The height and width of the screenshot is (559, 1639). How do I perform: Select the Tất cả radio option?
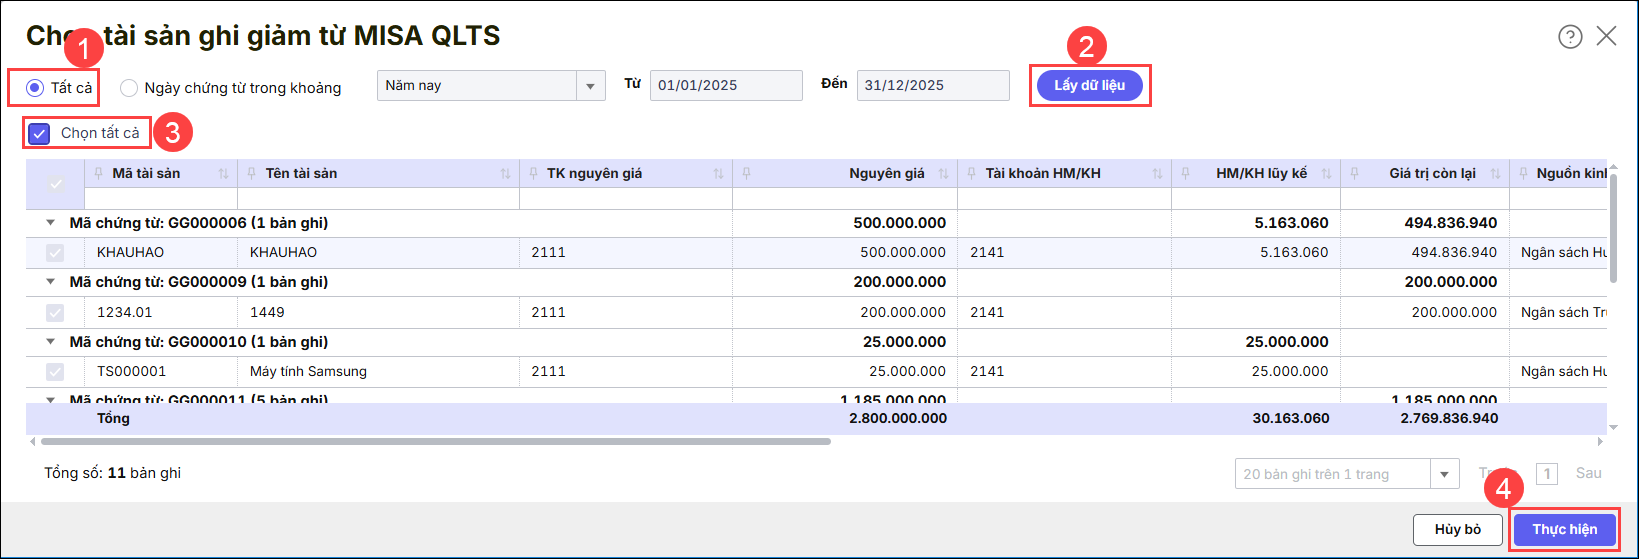(36, 88)
